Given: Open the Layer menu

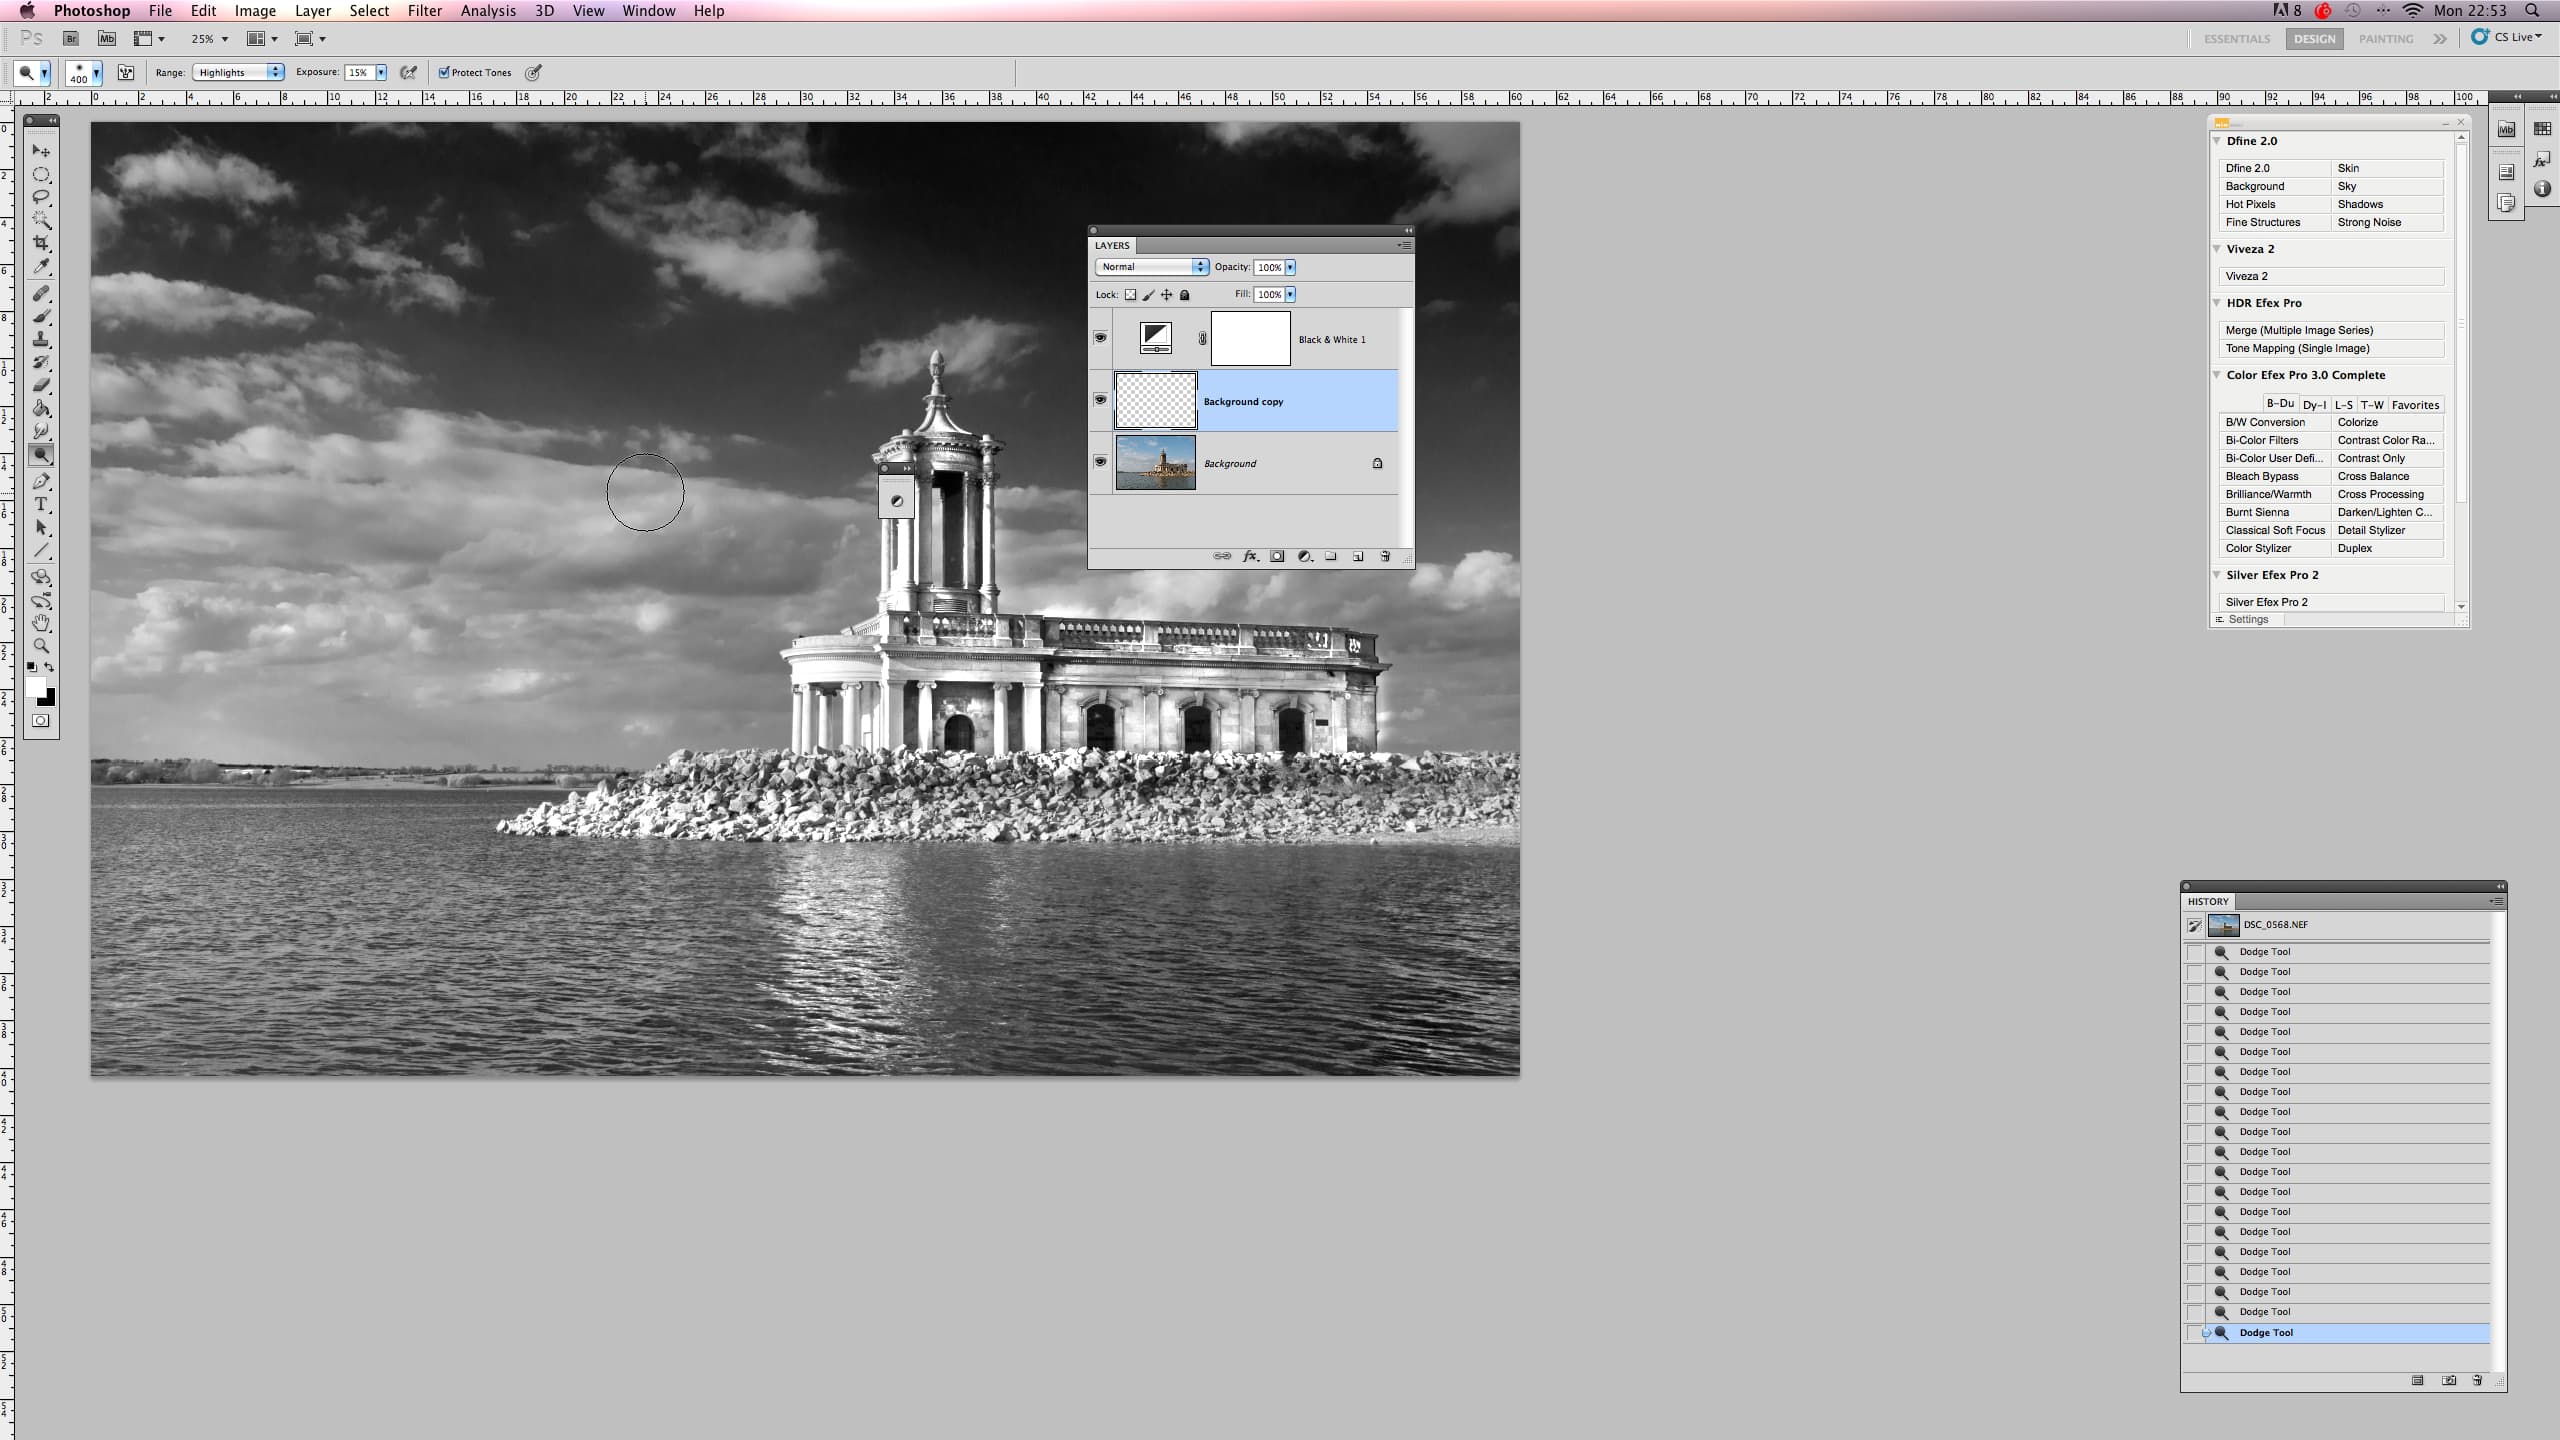Looking at the screenshot, I should (313, 11).
